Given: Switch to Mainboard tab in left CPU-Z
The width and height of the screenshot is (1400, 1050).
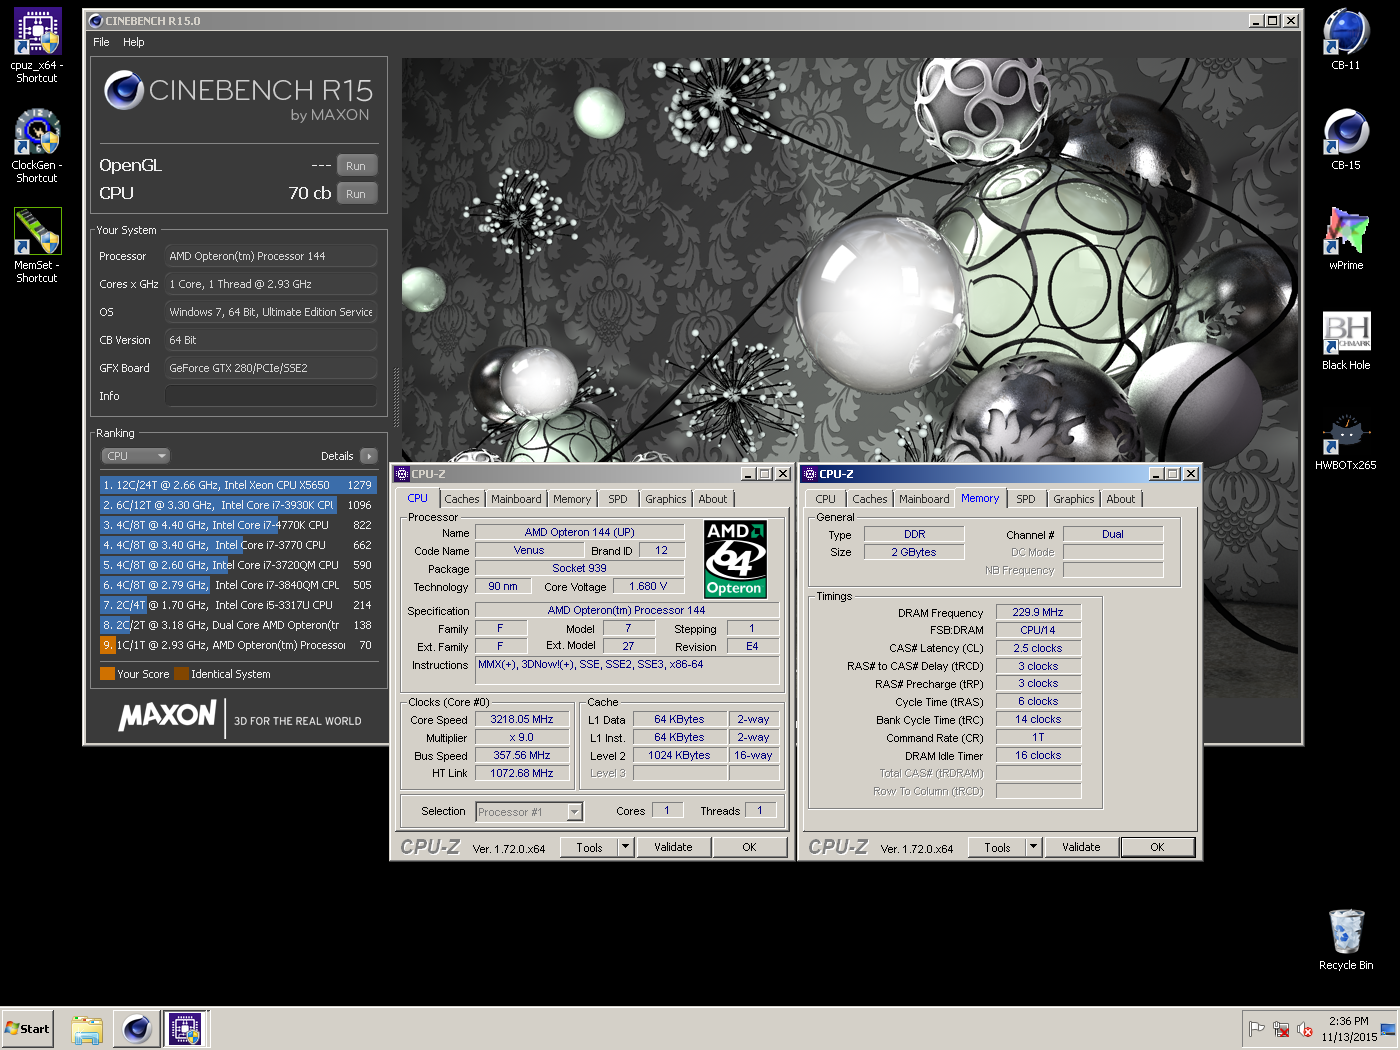Looking at the screenshot, I should click(516, 499).
